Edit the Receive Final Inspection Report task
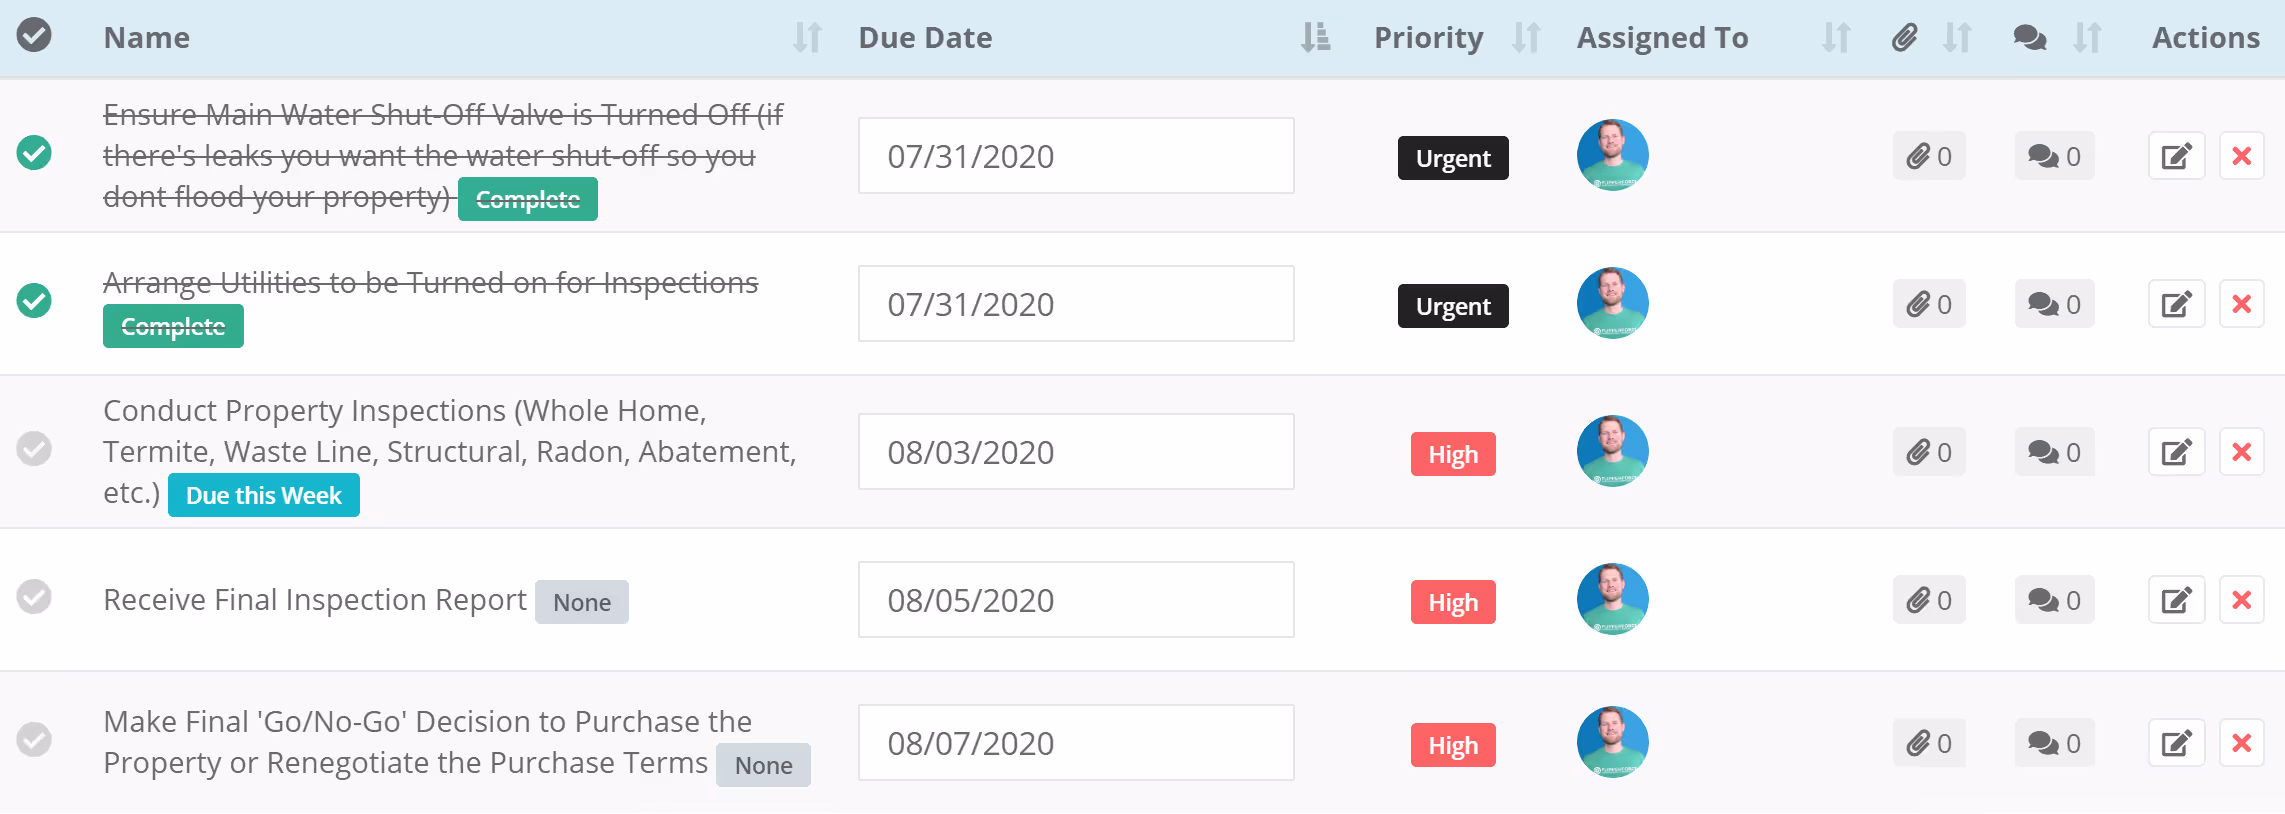 click(2176, 601)
